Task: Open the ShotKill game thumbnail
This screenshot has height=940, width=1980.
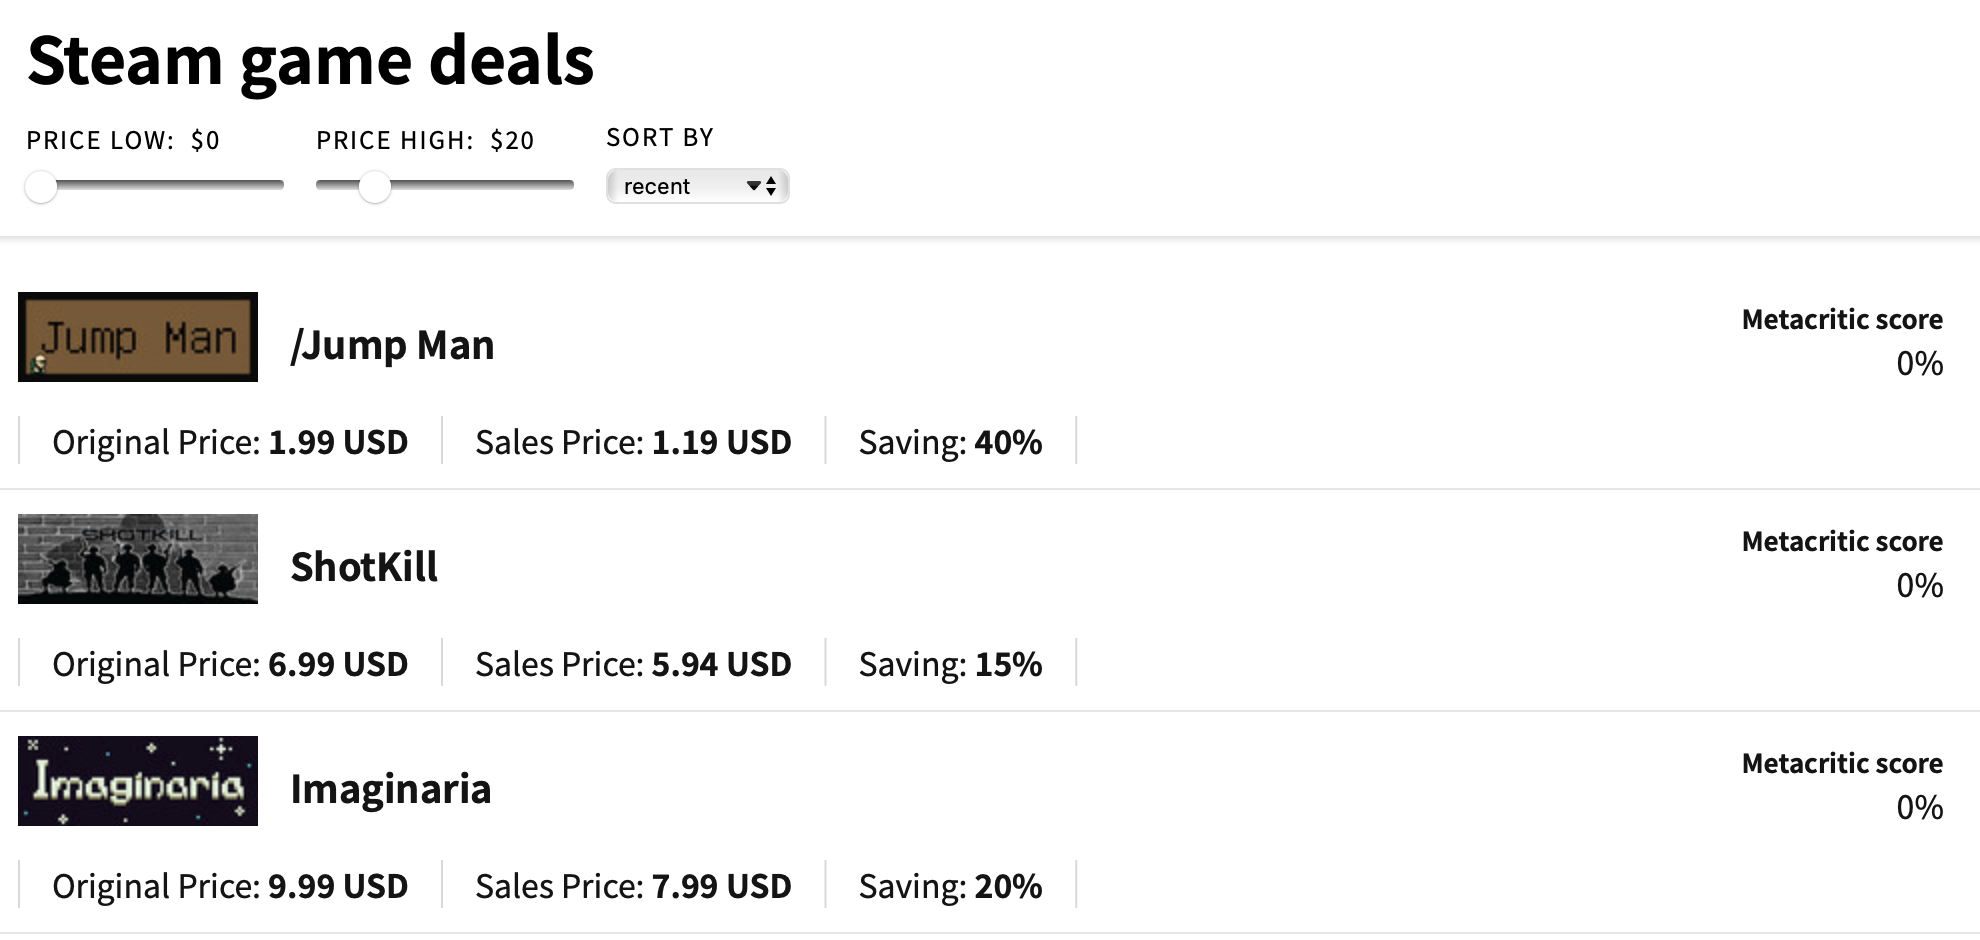Action: (x=138, y=559)
